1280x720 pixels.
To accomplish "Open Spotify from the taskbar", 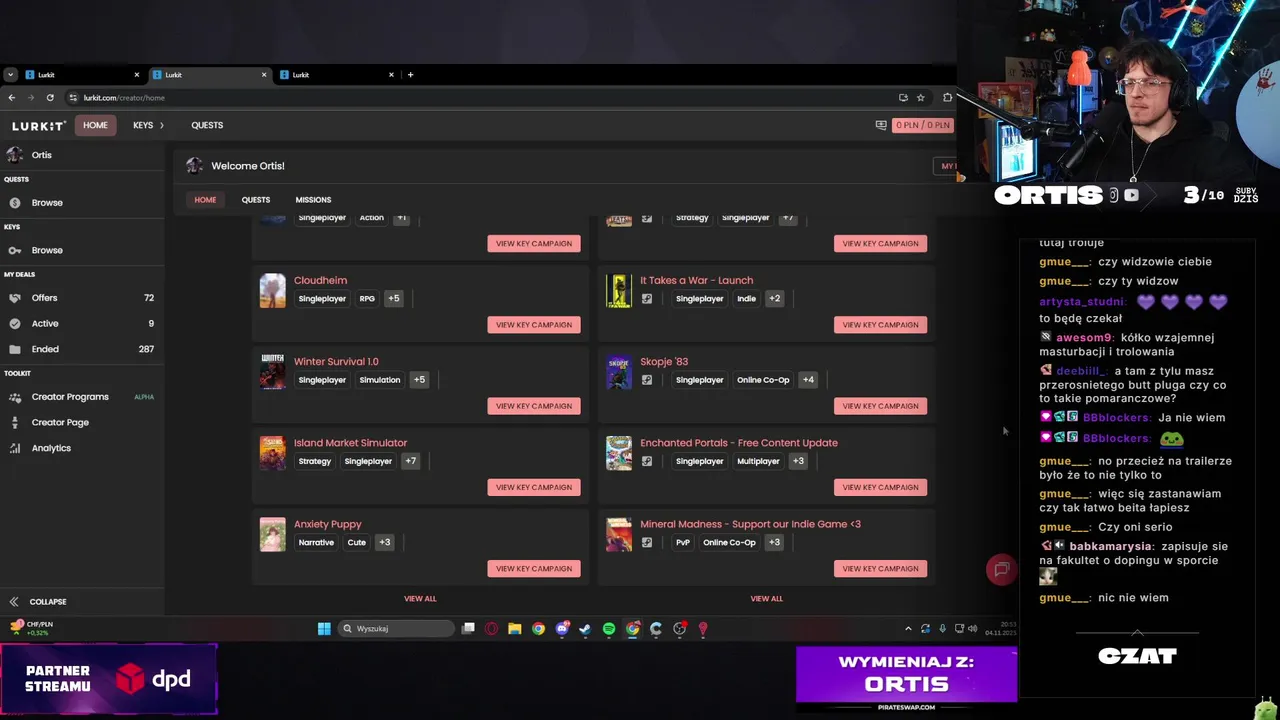I will pyautogui.click(x=609, y=629).
